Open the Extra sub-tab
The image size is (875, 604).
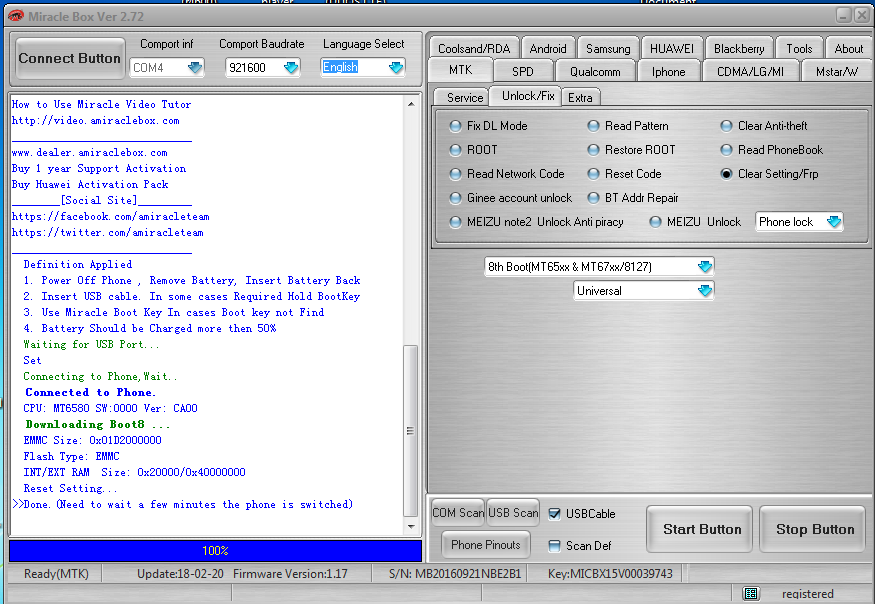(x=580, y=98)
